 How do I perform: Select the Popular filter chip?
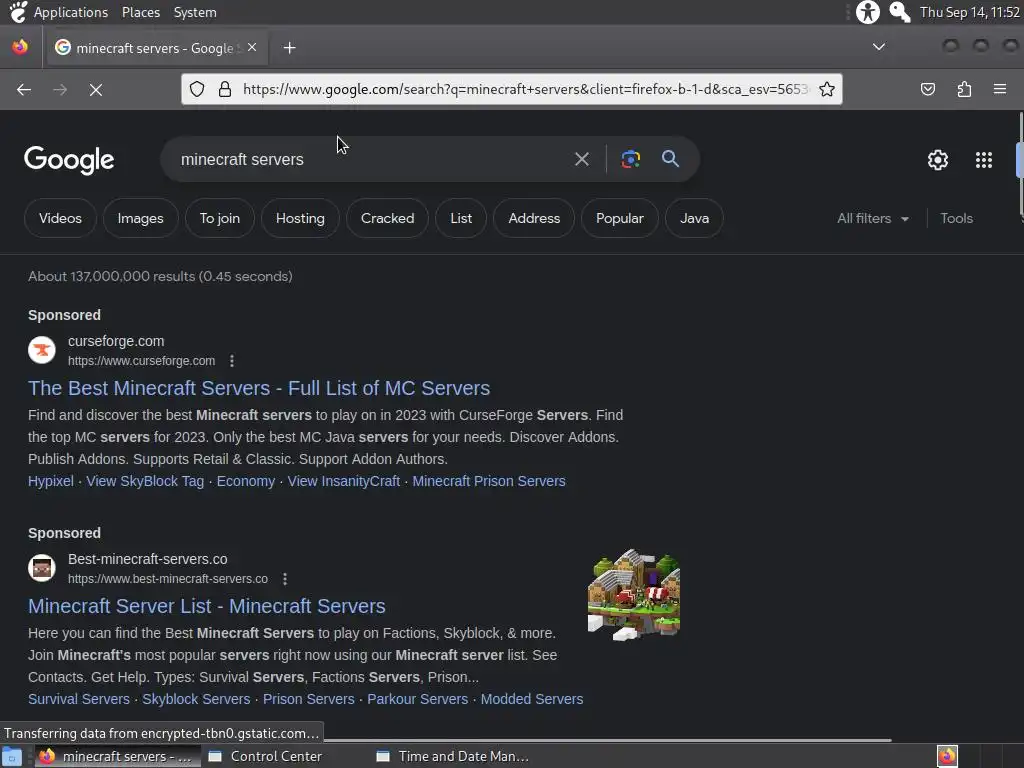tap(619, 218)
